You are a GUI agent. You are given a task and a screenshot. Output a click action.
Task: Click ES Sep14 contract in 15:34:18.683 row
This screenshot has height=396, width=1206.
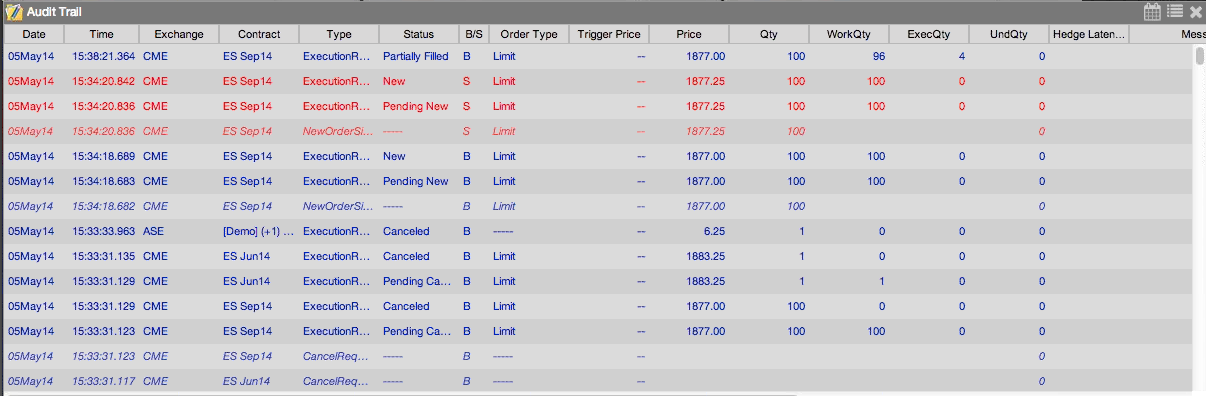247,181
